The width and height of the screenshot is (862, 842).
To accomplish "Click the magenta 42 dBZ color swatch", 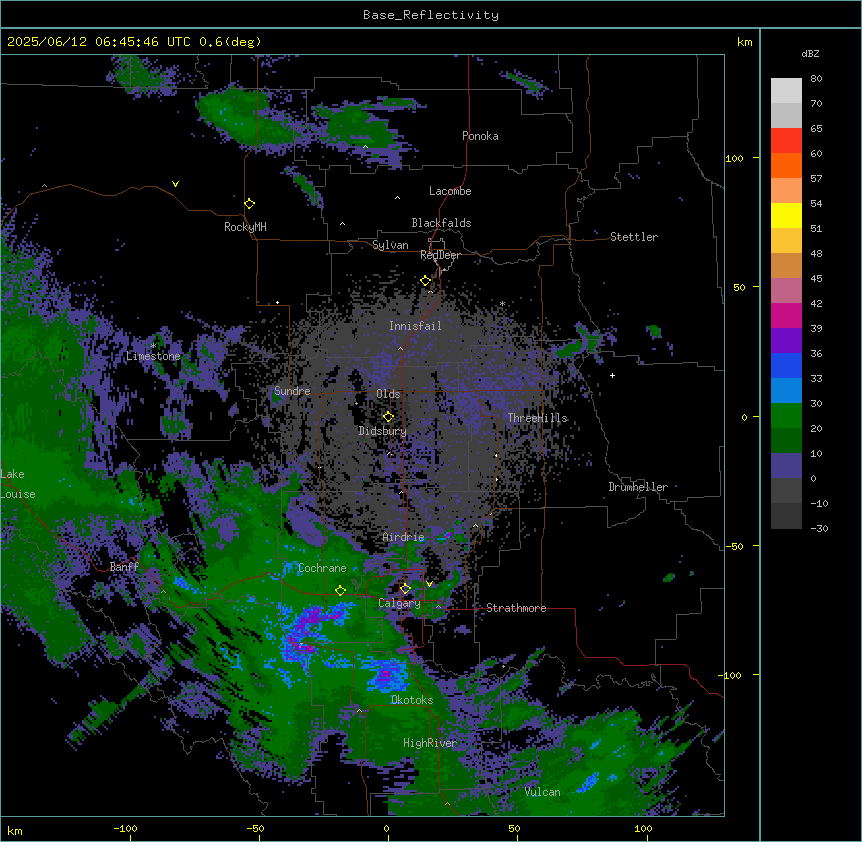I will (786, 315).
